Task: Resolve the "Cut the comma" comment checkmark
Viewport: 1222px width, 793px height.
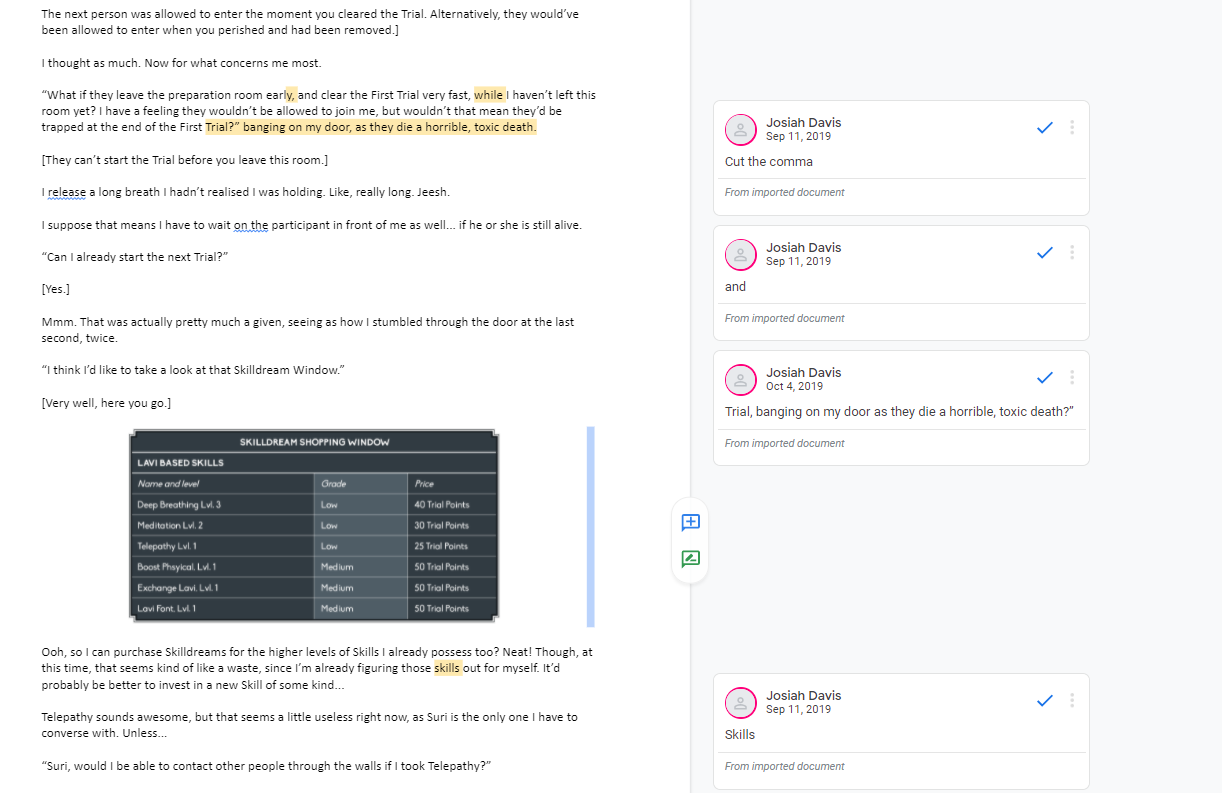Action: click(x=1045, y=127)
